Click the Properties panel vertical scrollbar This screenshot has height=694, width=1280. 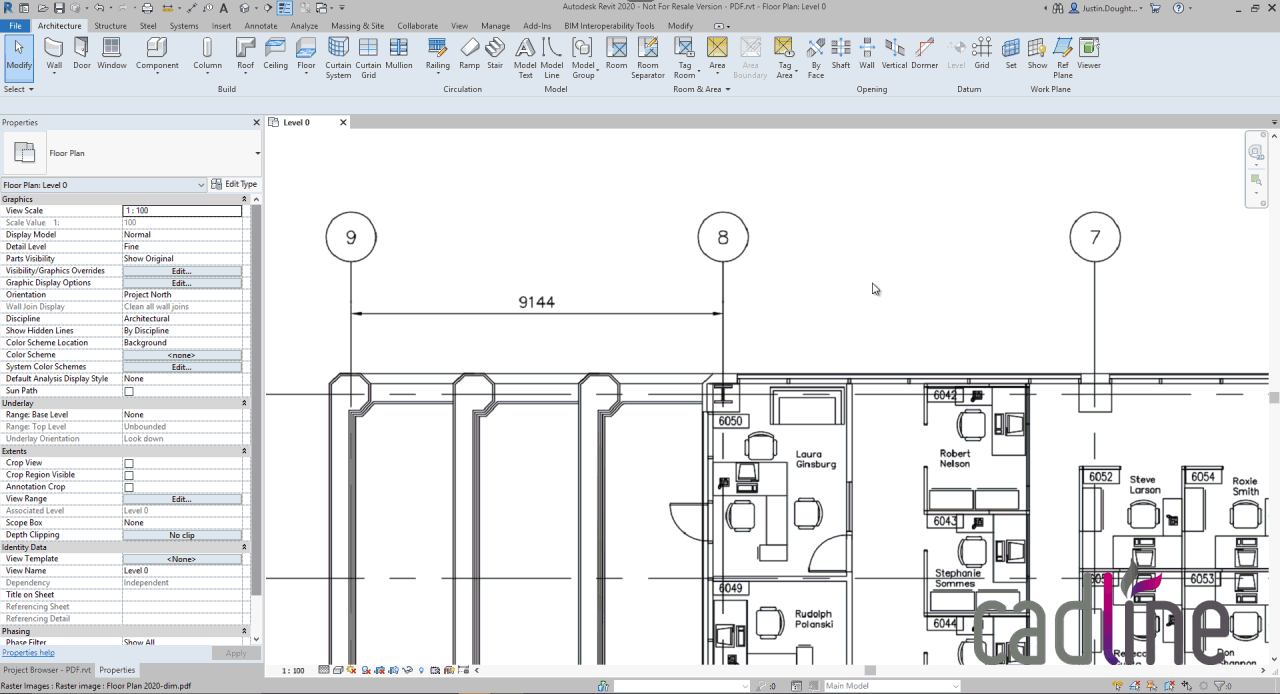point(256,400)
